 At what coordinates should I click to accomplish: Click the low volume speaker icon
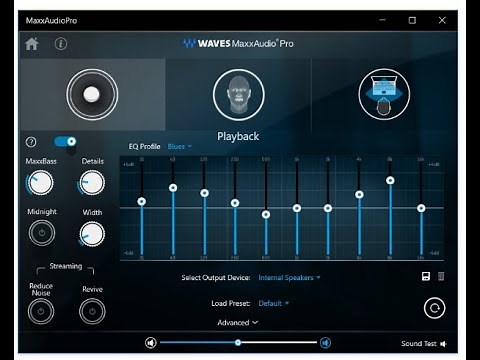click(151, 343)
